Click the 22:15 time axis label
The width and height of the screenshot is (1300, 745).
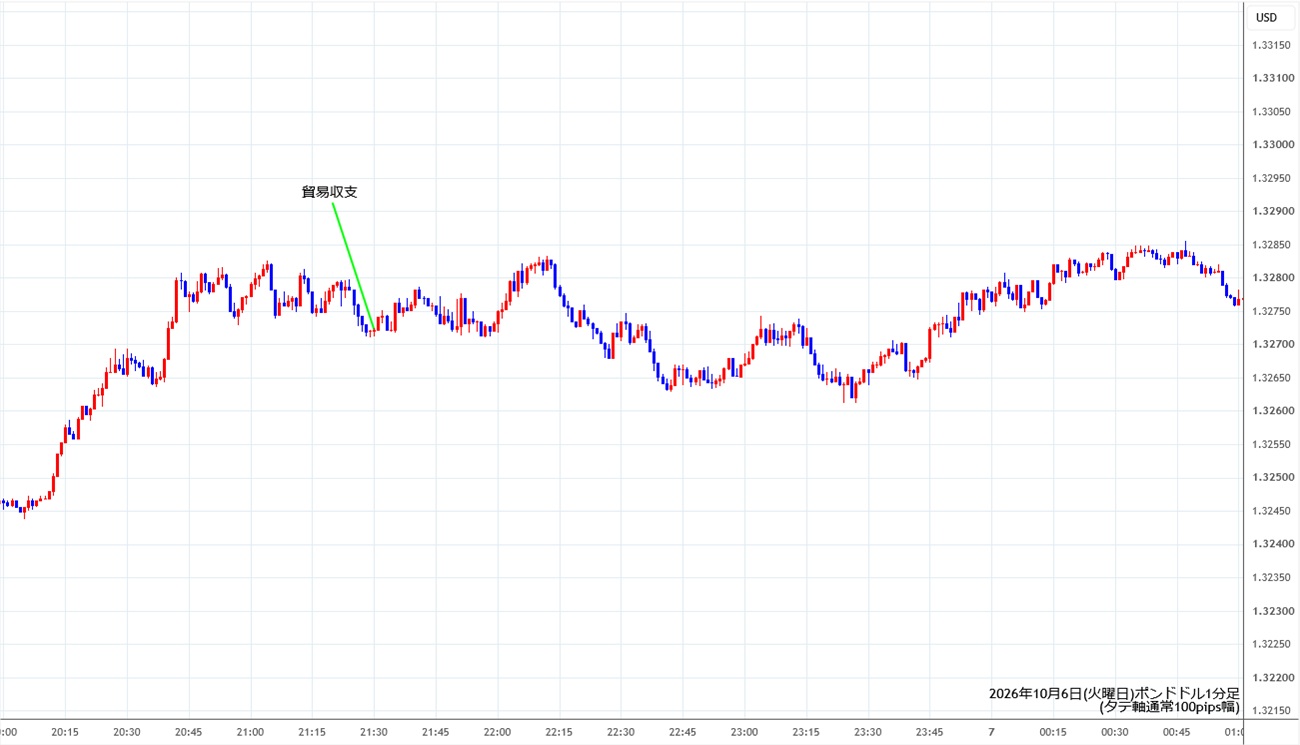559,732
